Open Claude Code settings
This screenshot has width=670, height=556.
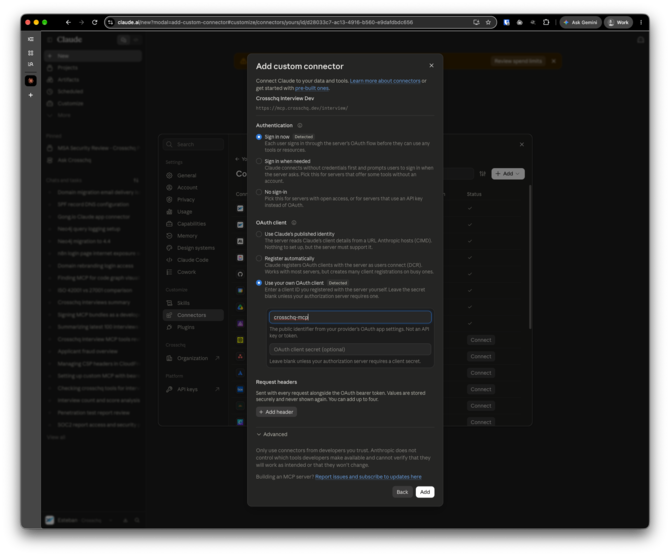tap(193, 260)
